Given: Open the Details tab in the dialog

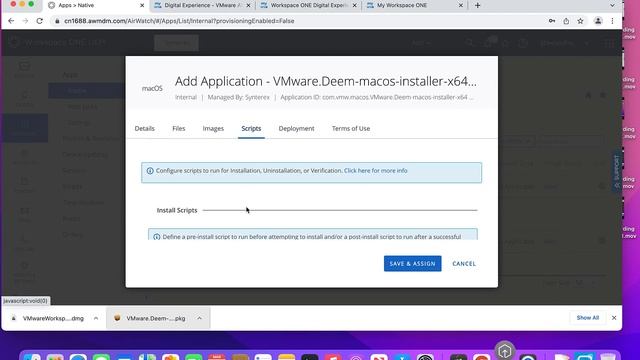Looking at the screenshot, I should (x=144, y=129).
